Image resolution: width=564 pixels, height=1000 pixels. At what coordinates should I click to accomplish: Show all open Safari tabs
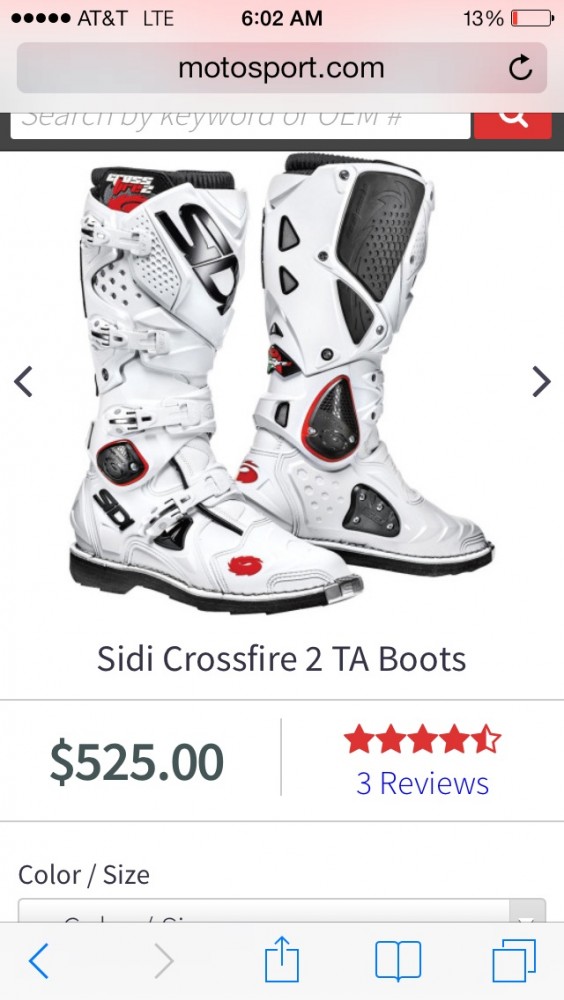[514, 960]
